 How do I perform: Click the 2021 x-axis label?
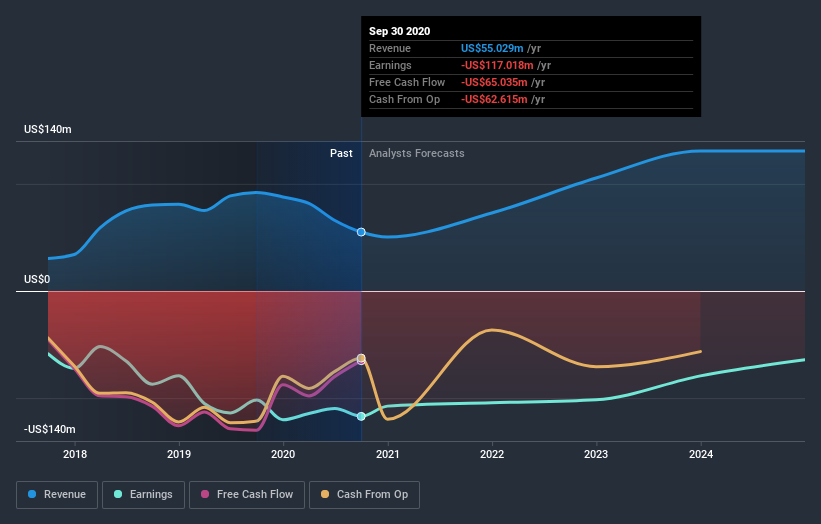pos(387,454)
